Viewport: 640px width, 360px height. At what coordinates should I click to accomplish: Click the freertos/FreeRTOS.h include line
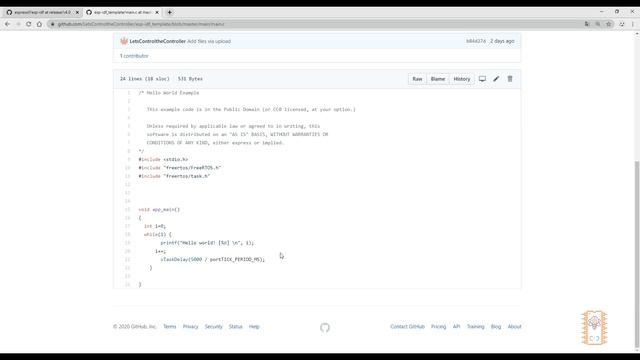pos(180,168)
